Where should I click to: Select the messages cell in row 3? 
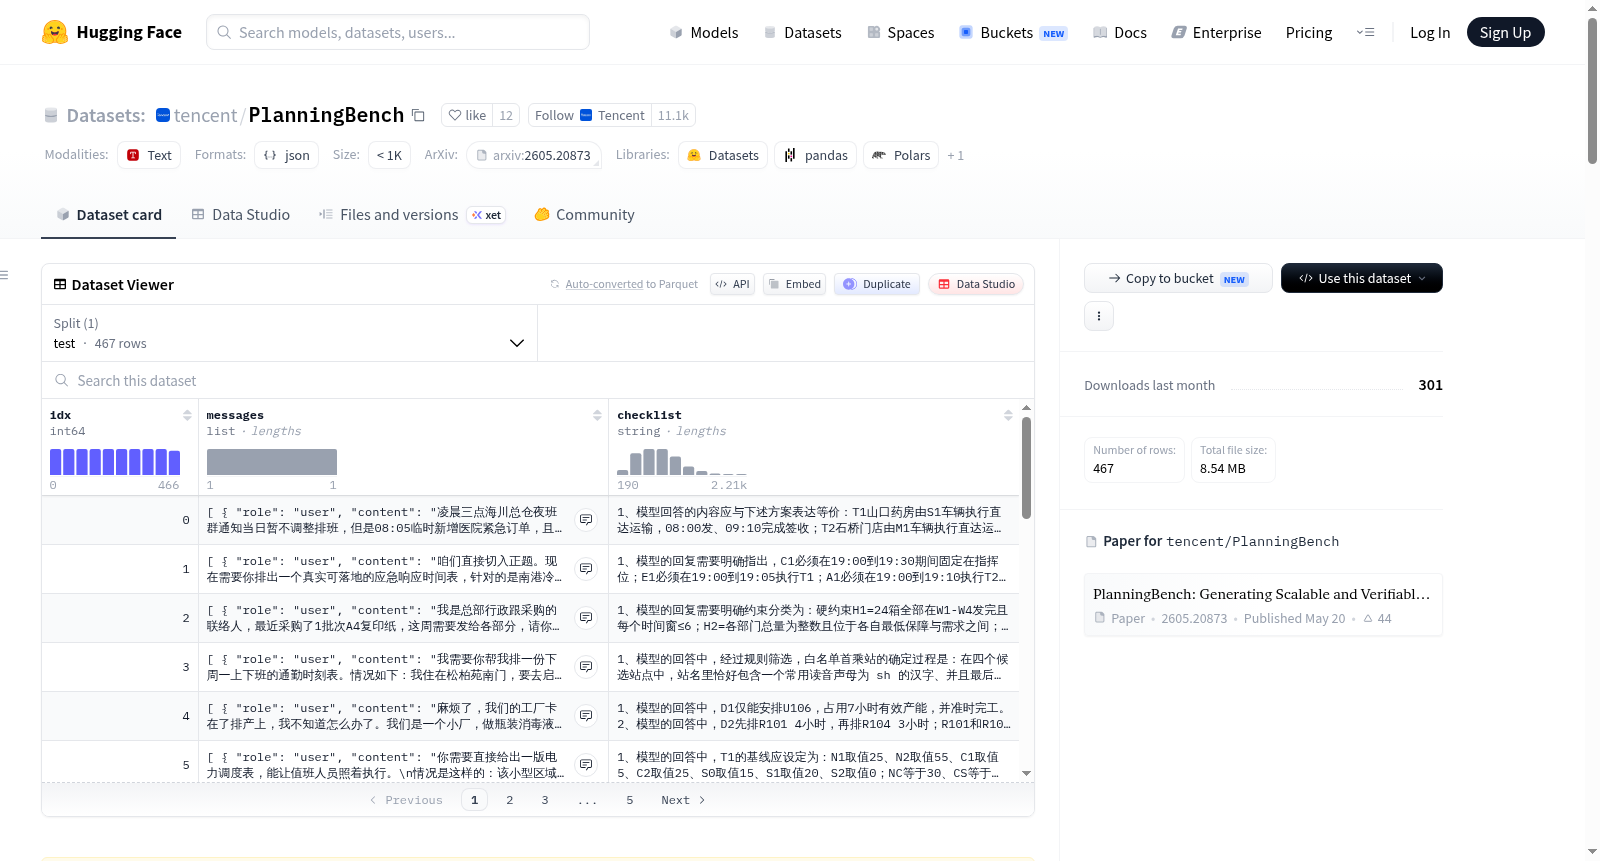(x=404, y=667)
